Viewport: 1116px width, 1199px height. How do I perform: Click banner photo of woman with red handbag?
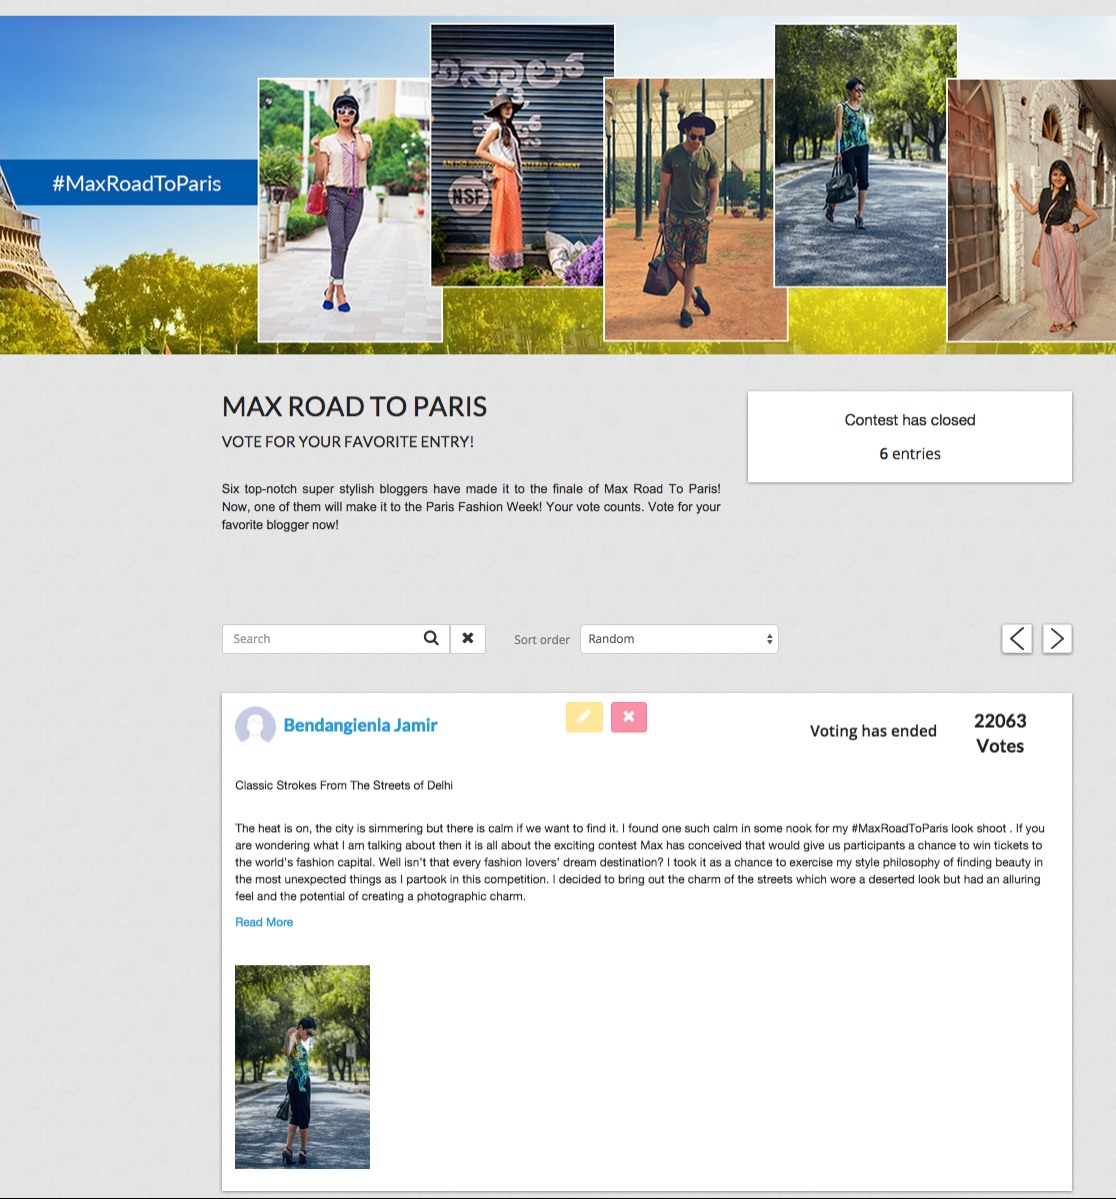click(350, 210)
